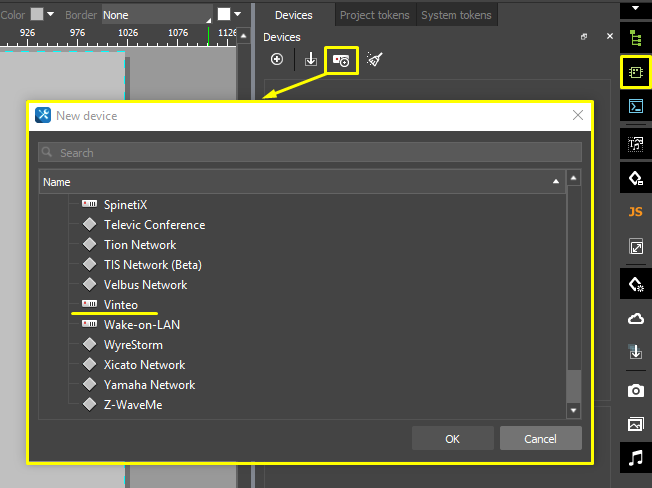Switch to the Project tokens tab
The image size is (652, 488).
(x=374, y=15)
